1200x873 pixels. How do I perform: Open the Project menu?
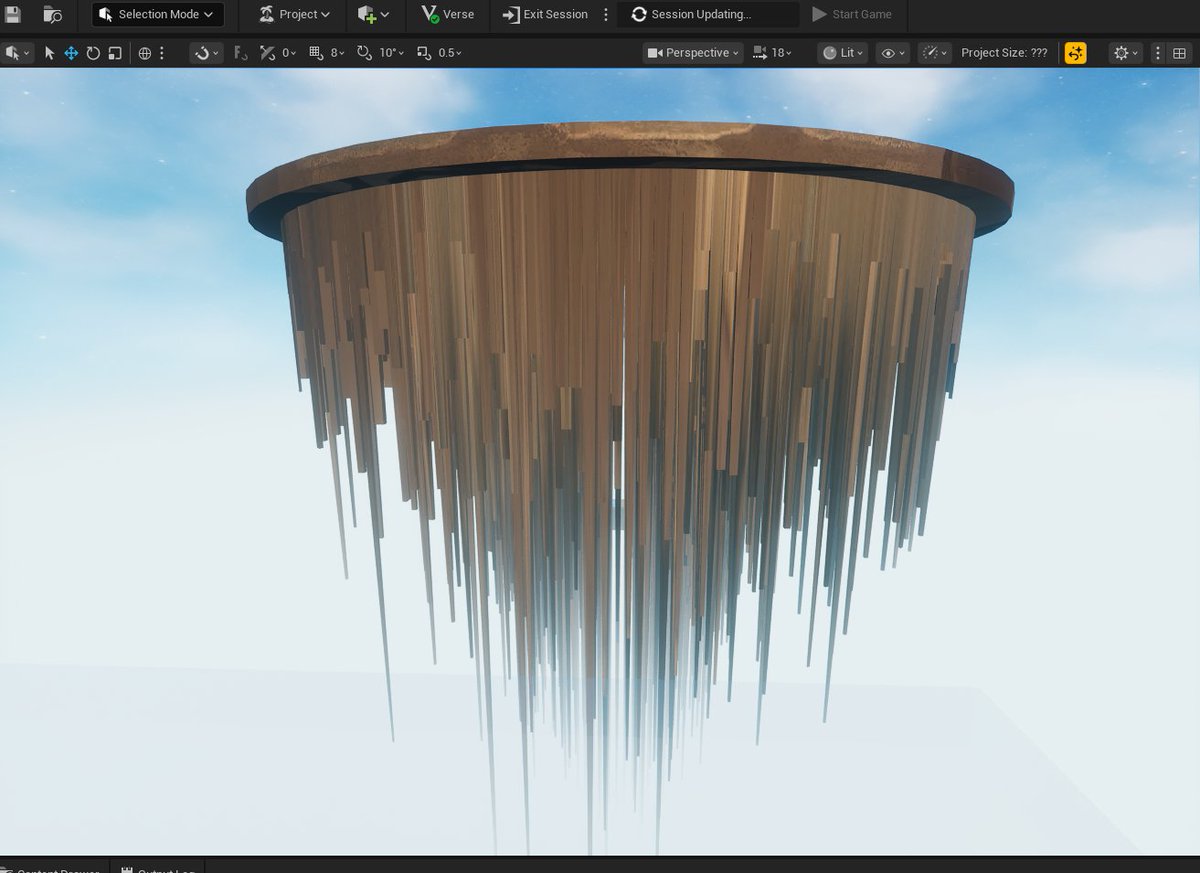coord(293,14)
